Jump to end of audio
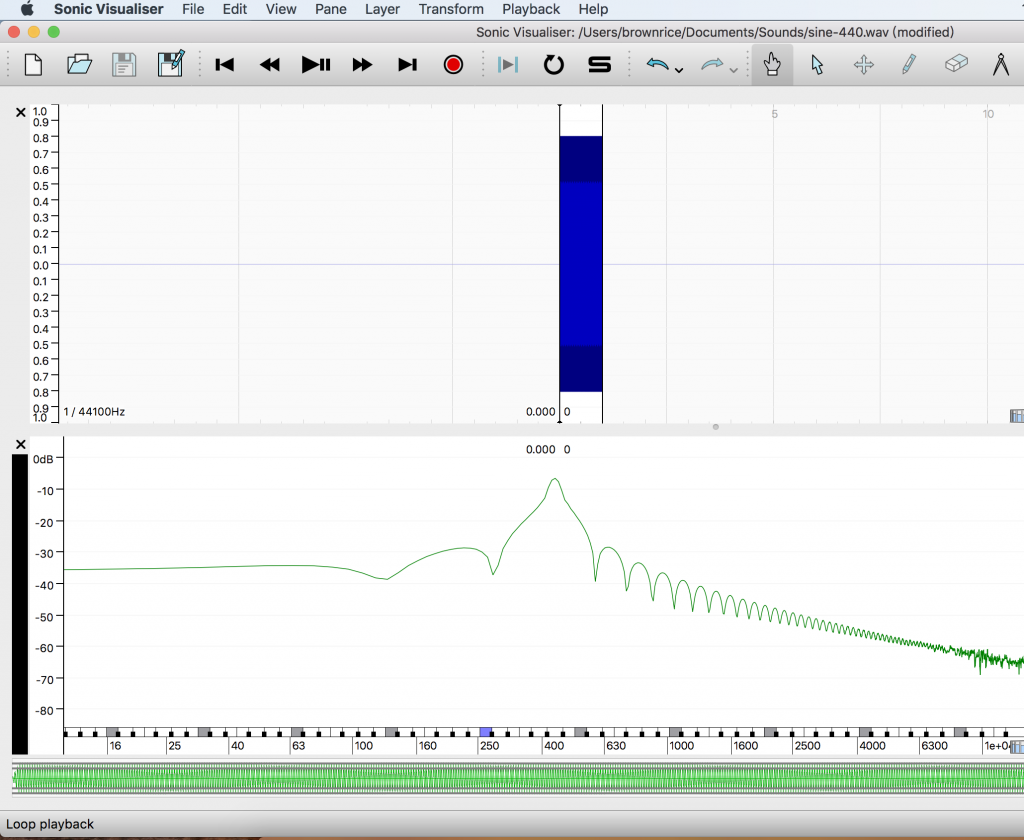 408,65
